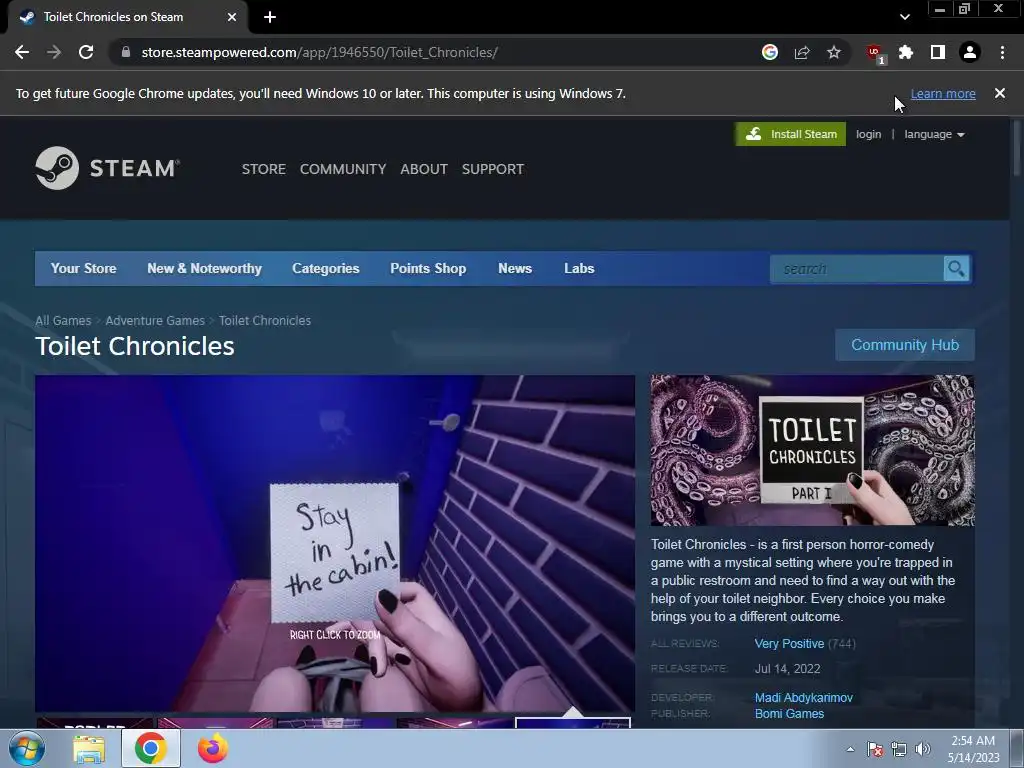This screenshot has width=1024, height=768.
Task: Select New & Noteworthy tab
Action: [x=204, y=268]
